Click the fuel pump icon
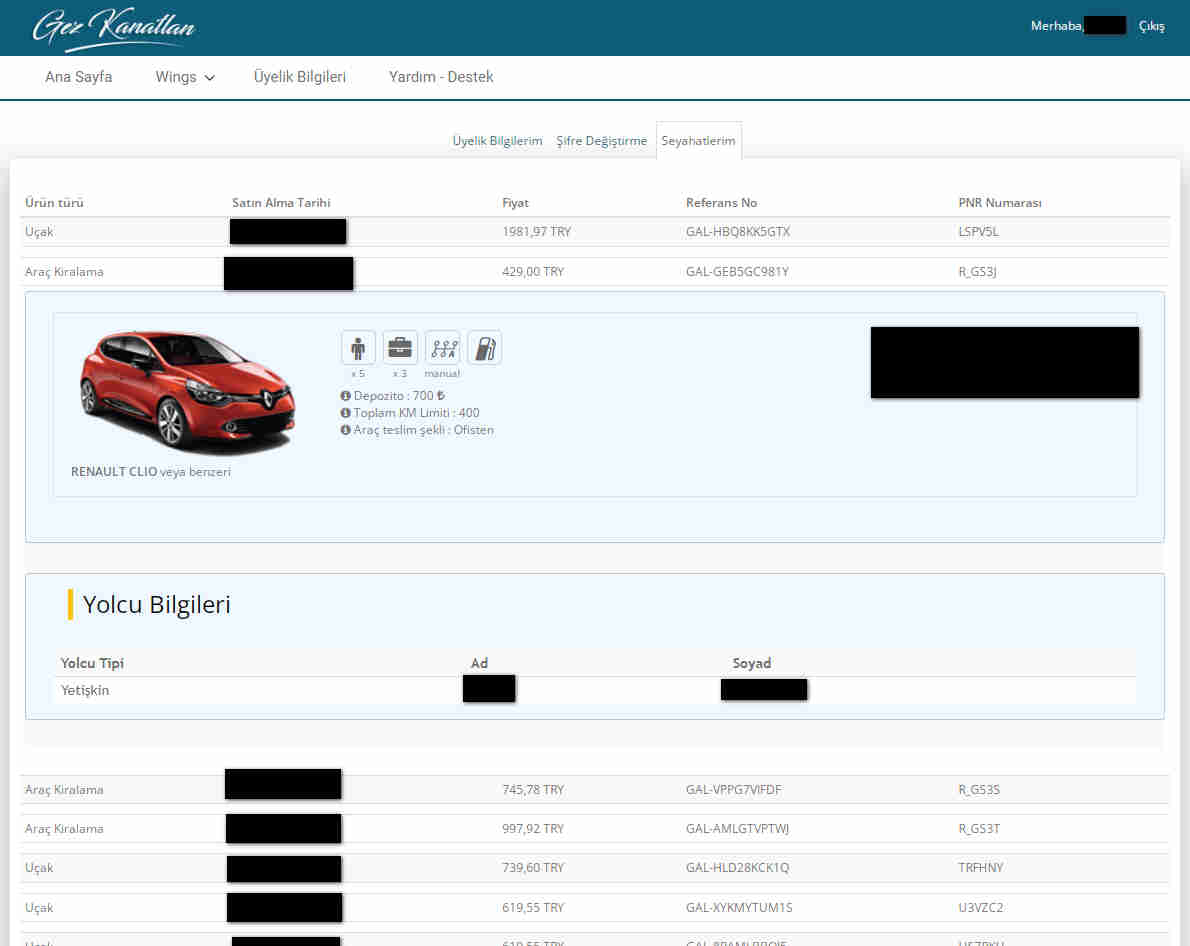This screenshot has width=1190, height=946. coord(484,347)
